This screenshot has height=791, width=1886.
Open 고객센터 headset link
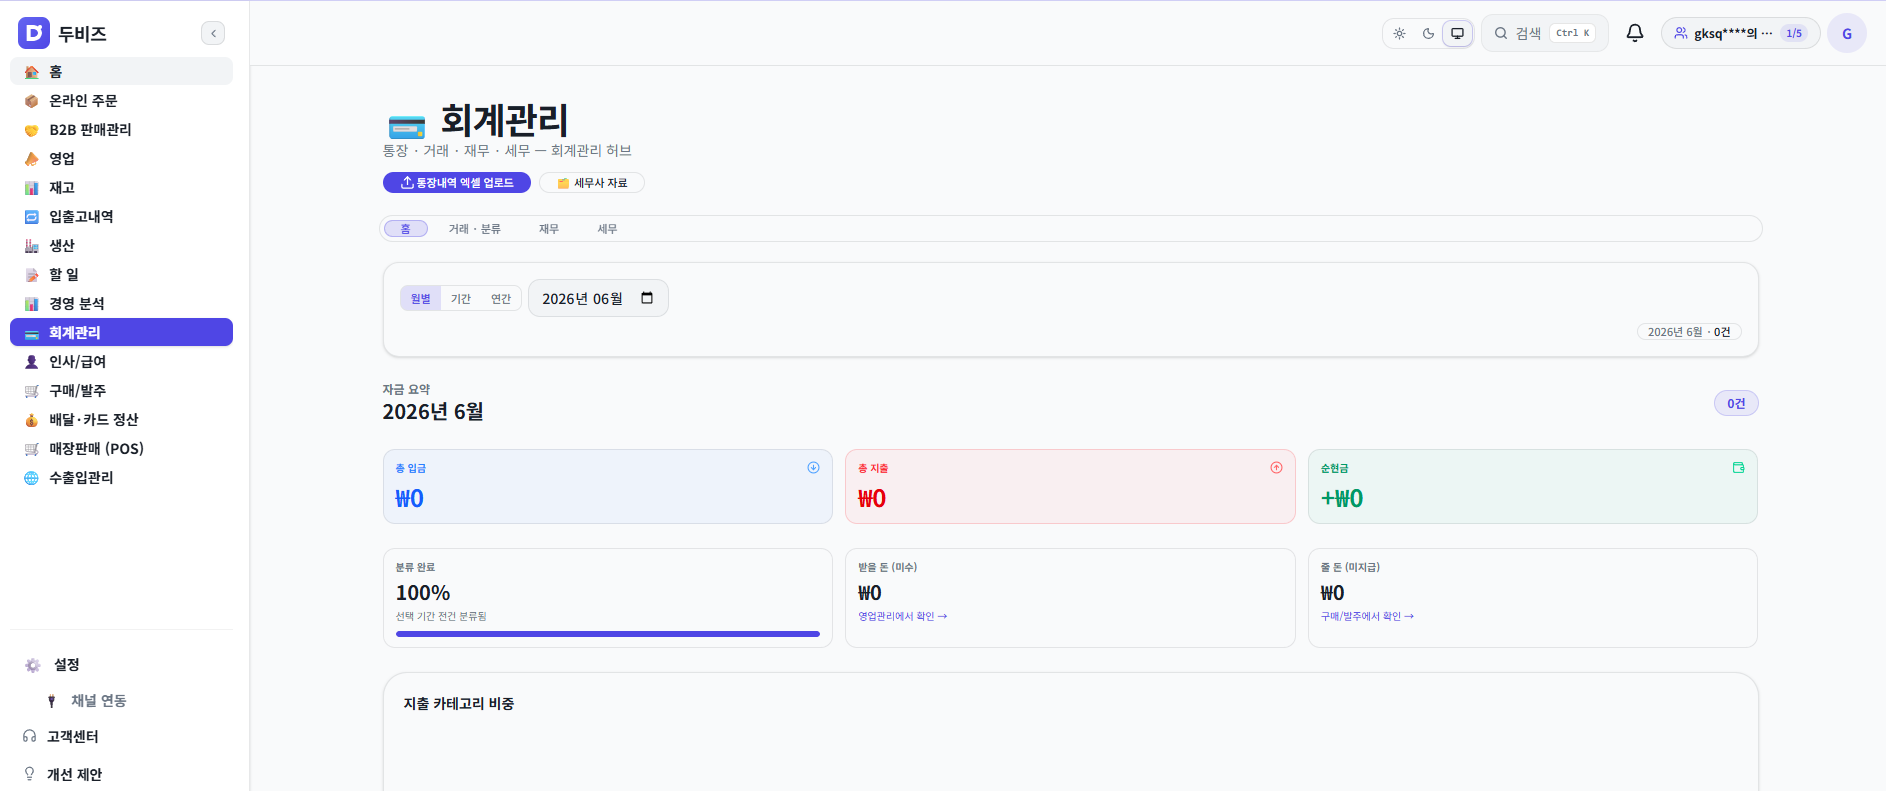(x=61, y=736)
